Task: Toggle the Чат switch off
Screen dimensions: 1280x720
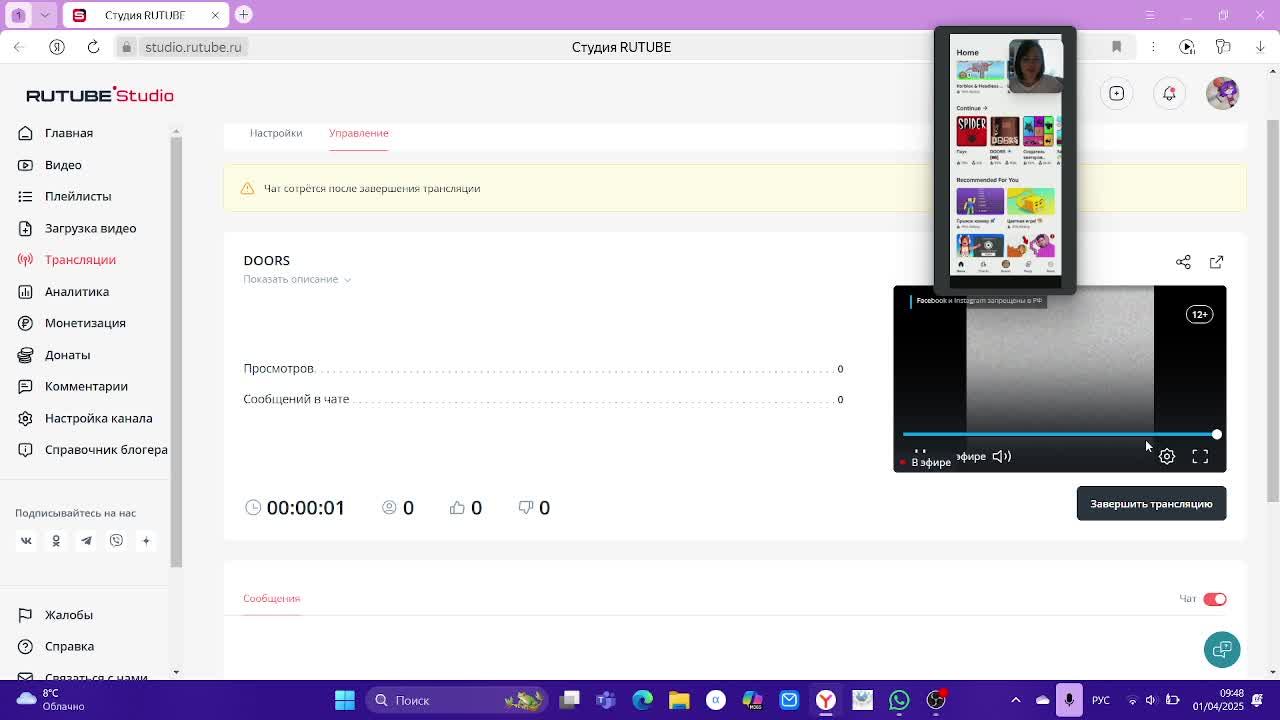Action: coord(1215,599)
